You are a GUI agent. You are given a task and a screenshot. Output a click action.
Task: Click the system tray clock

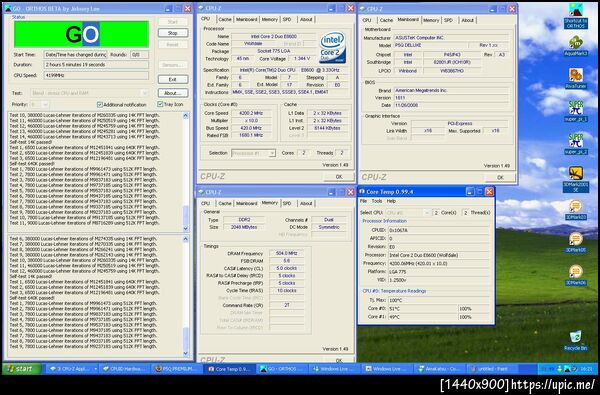click(587, 369)
